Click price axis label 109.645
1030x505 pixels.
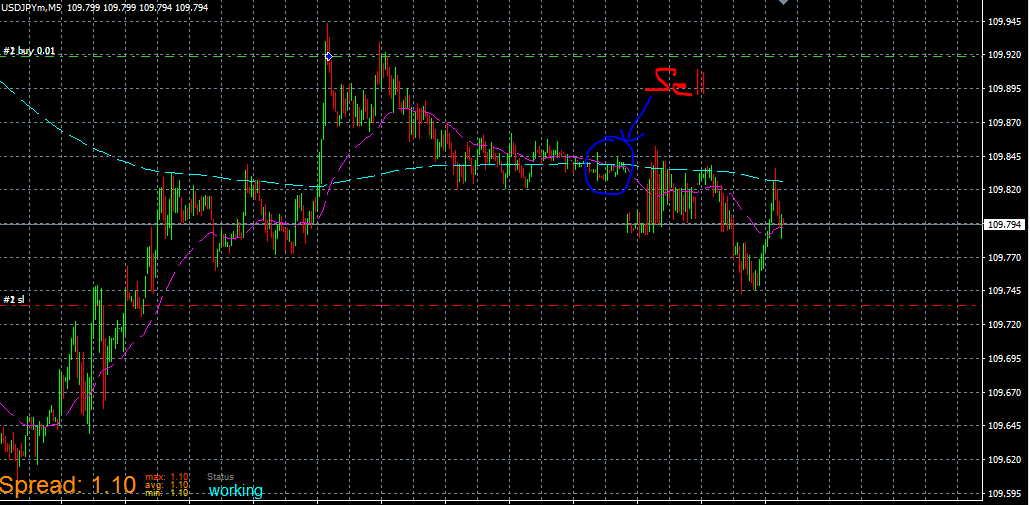click(1004, 426)
